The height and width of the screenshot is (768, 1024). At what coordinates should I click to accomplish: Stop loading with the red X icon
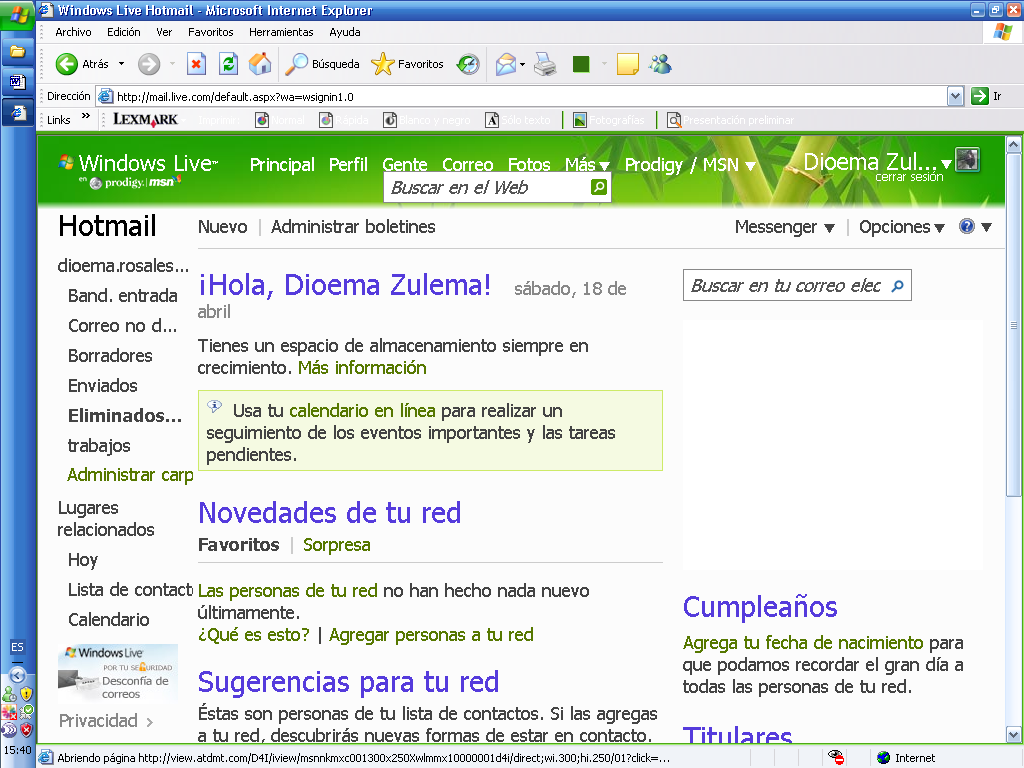click(x=196, y=64)
